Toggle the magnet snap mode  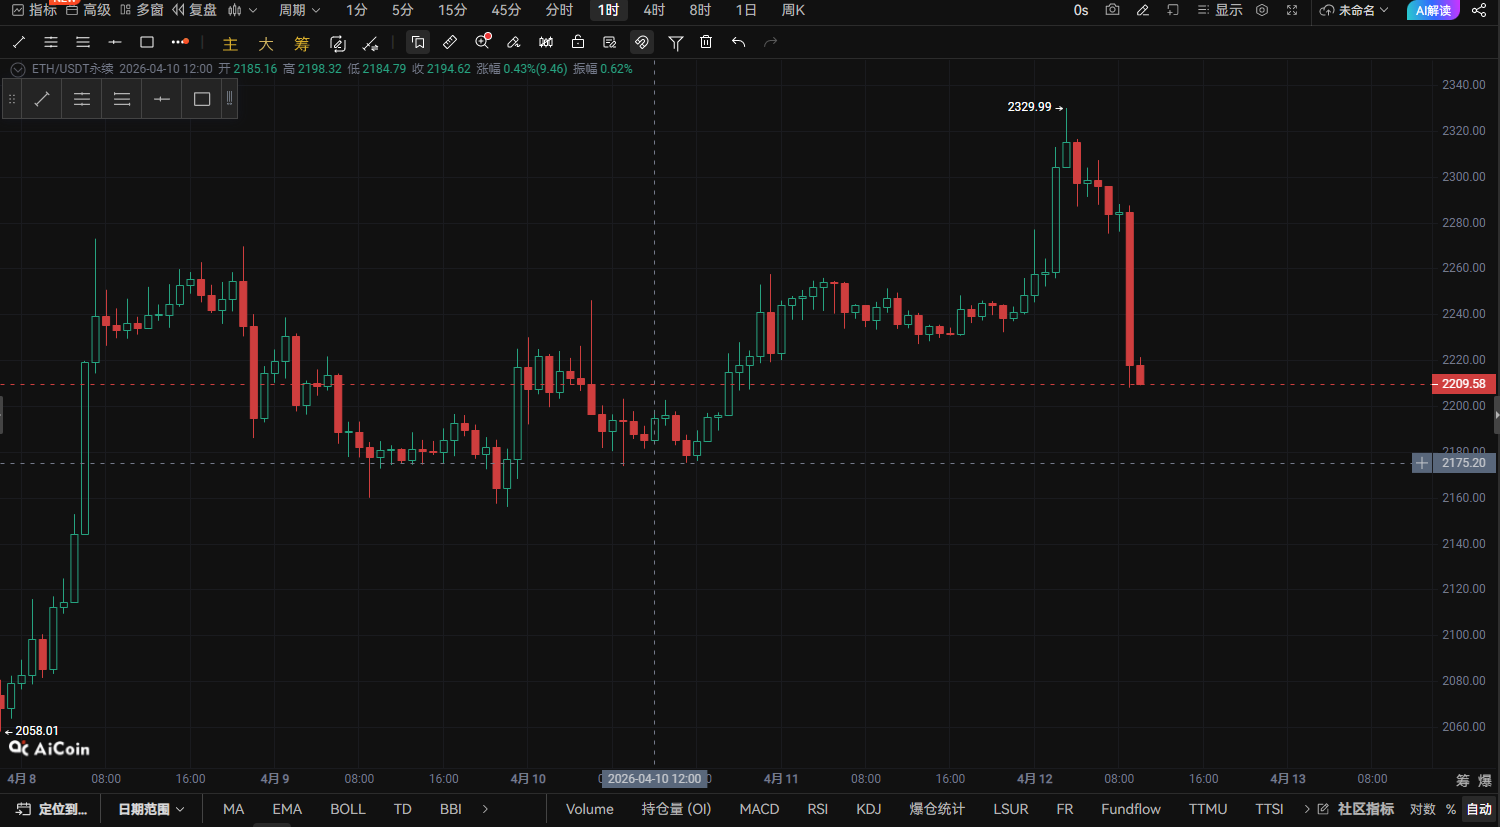[x=642, y=42]
